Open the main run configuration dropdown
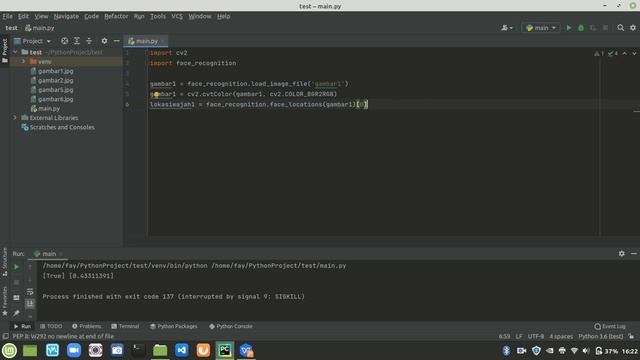Screen dimensions: 640x360 tap(541, 28)
